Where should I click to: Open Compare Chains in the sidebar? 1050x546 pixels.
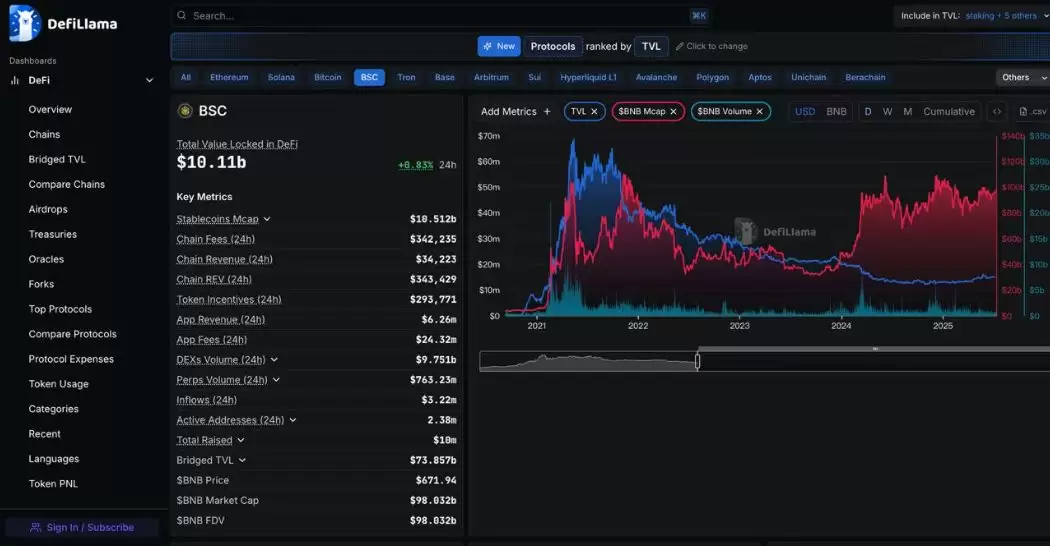coord(66,184)
